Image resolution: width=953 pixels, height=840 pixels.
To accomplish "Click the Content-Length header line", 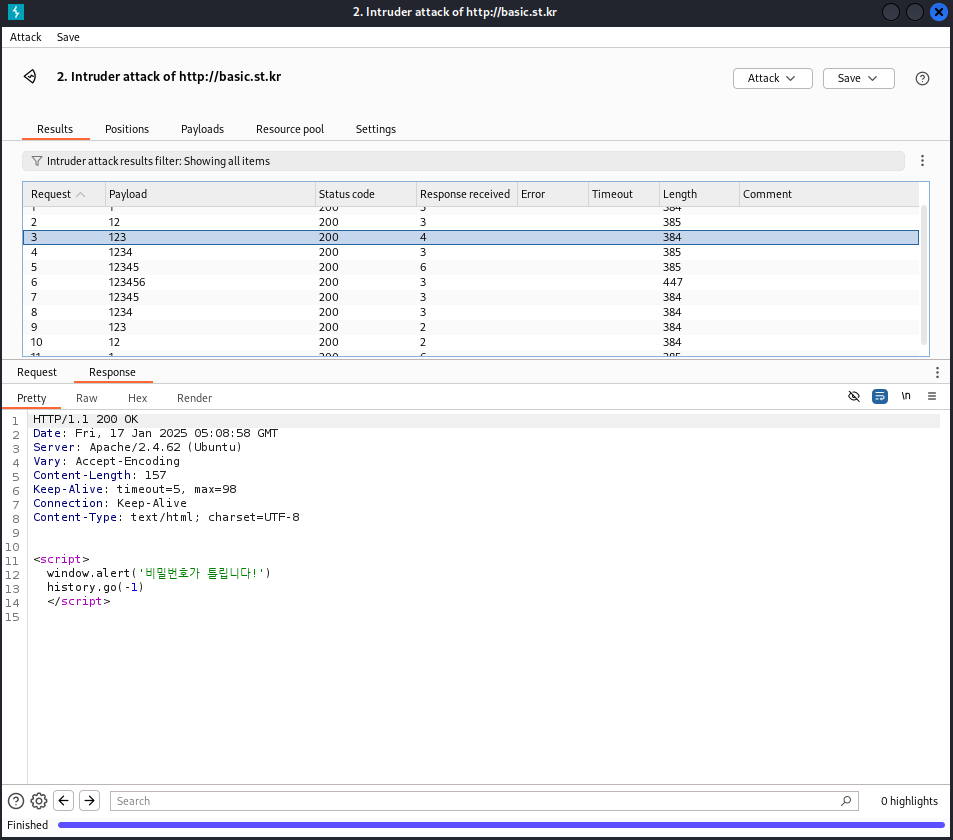I will point(100,475).
